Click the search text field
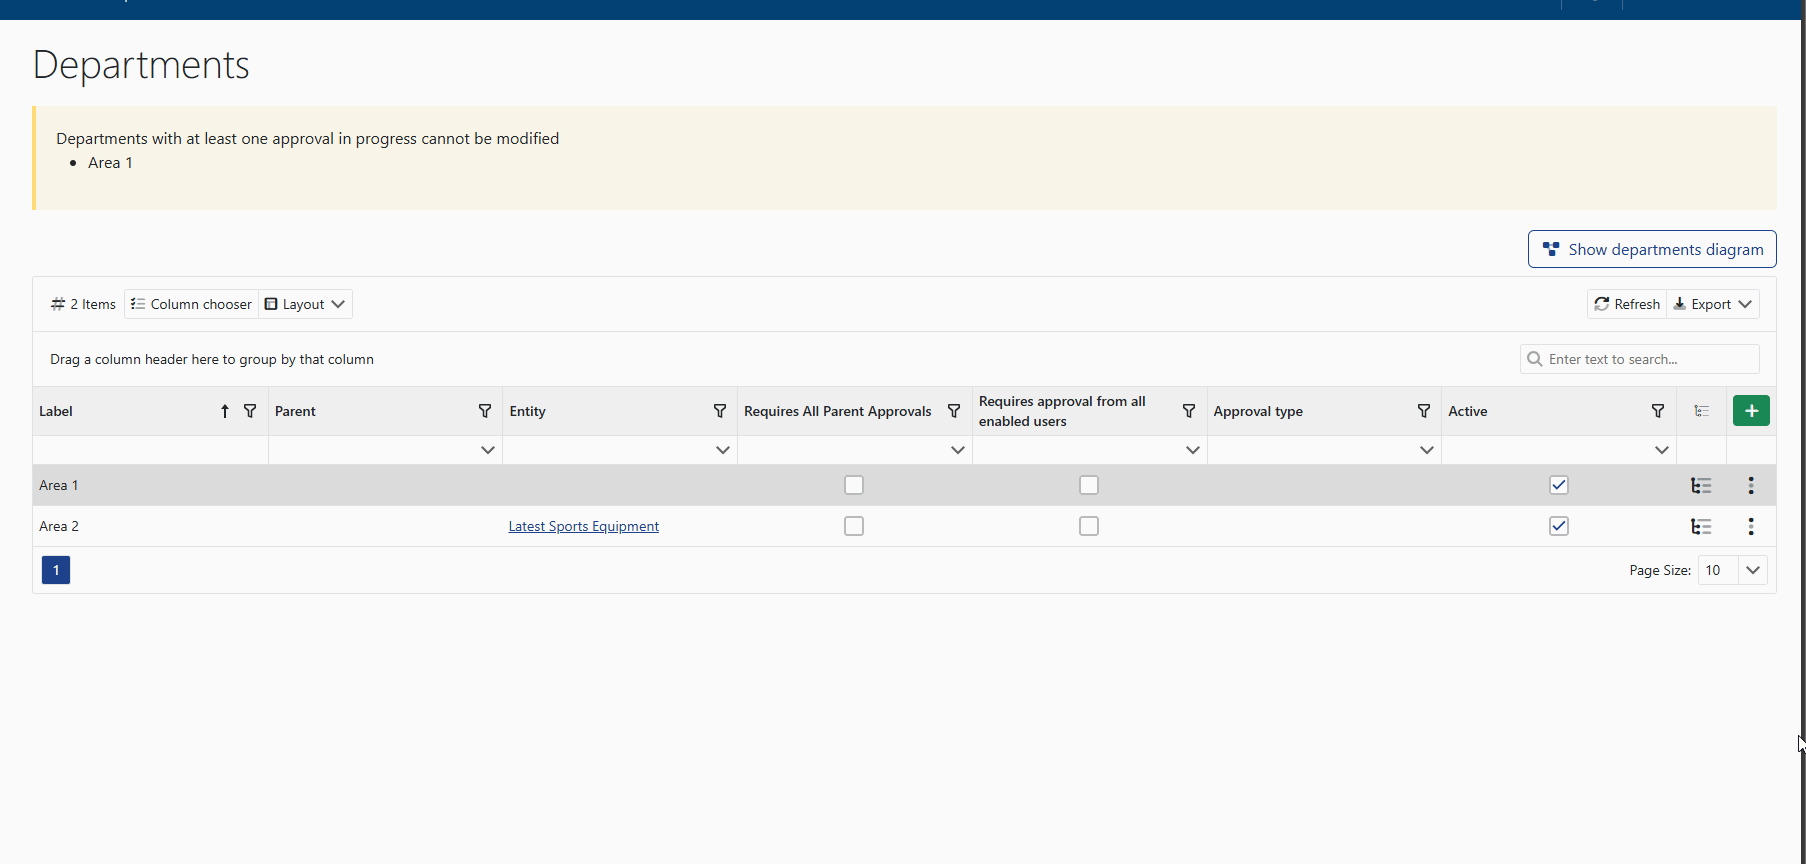Image resolution: width=1806 pixels, height=864 pixels. pos(1647,359)
